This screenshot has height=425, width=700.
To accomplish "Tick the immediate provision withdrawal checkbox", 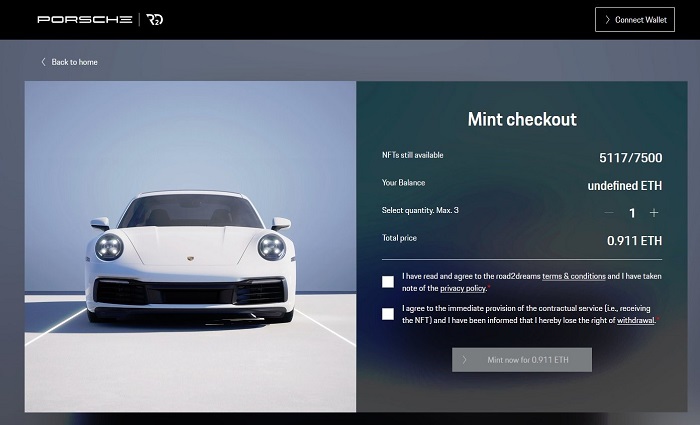I will [388, 314].
